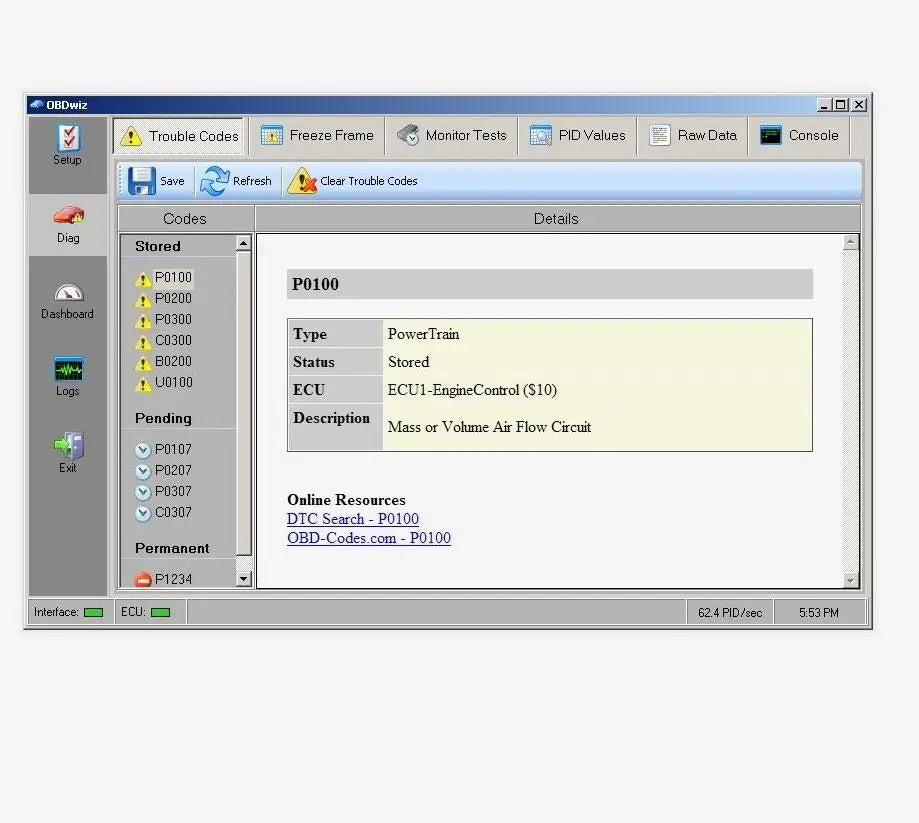Switch to the PID Values tab

click(578, 135)
